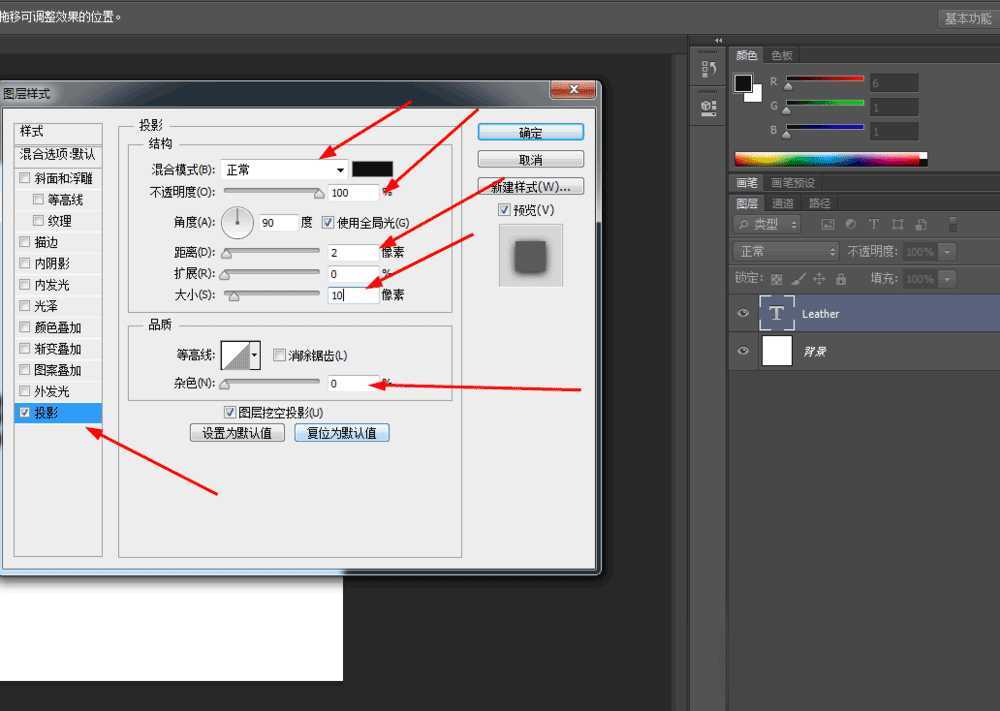
Task: Enable lock transparent pixels in Layers panel
Action: coord(778,276)
